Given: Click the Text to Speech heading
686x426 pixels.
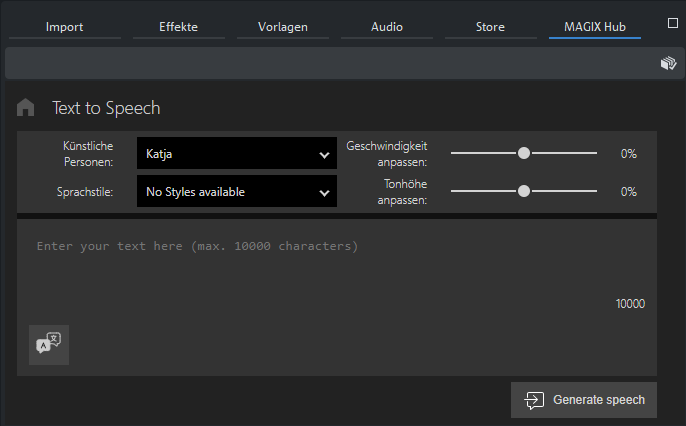Looking at the screenshot, I should [106, 108].
